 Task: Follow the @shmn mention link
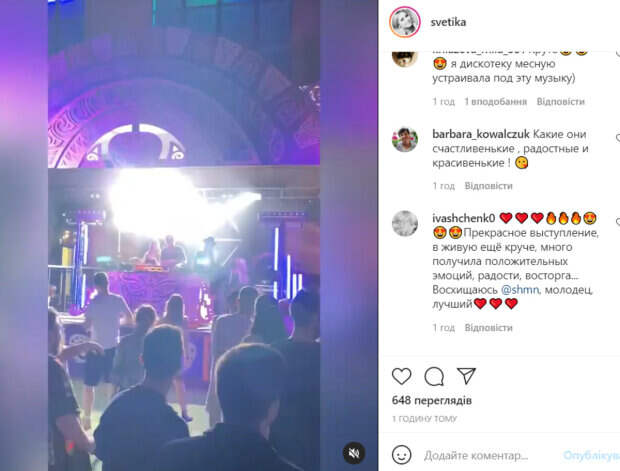tap(520, 289)
